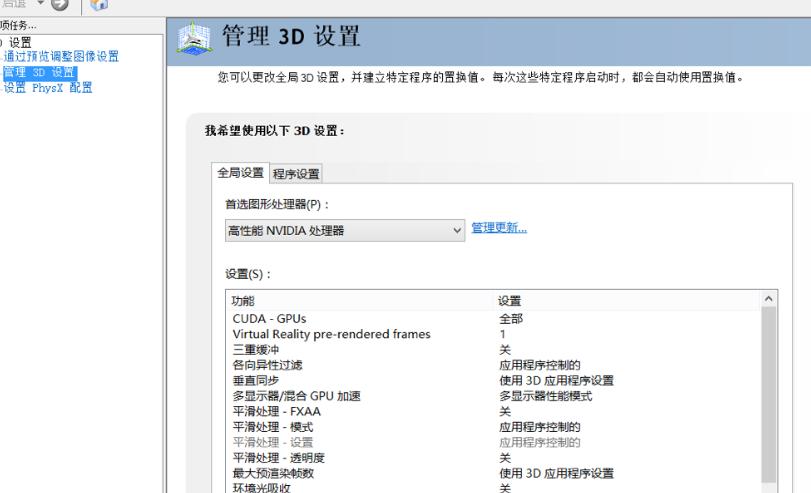Select the 最大预渲染帧数 row
Screen dimensions: 811x493
pos(493,473)
